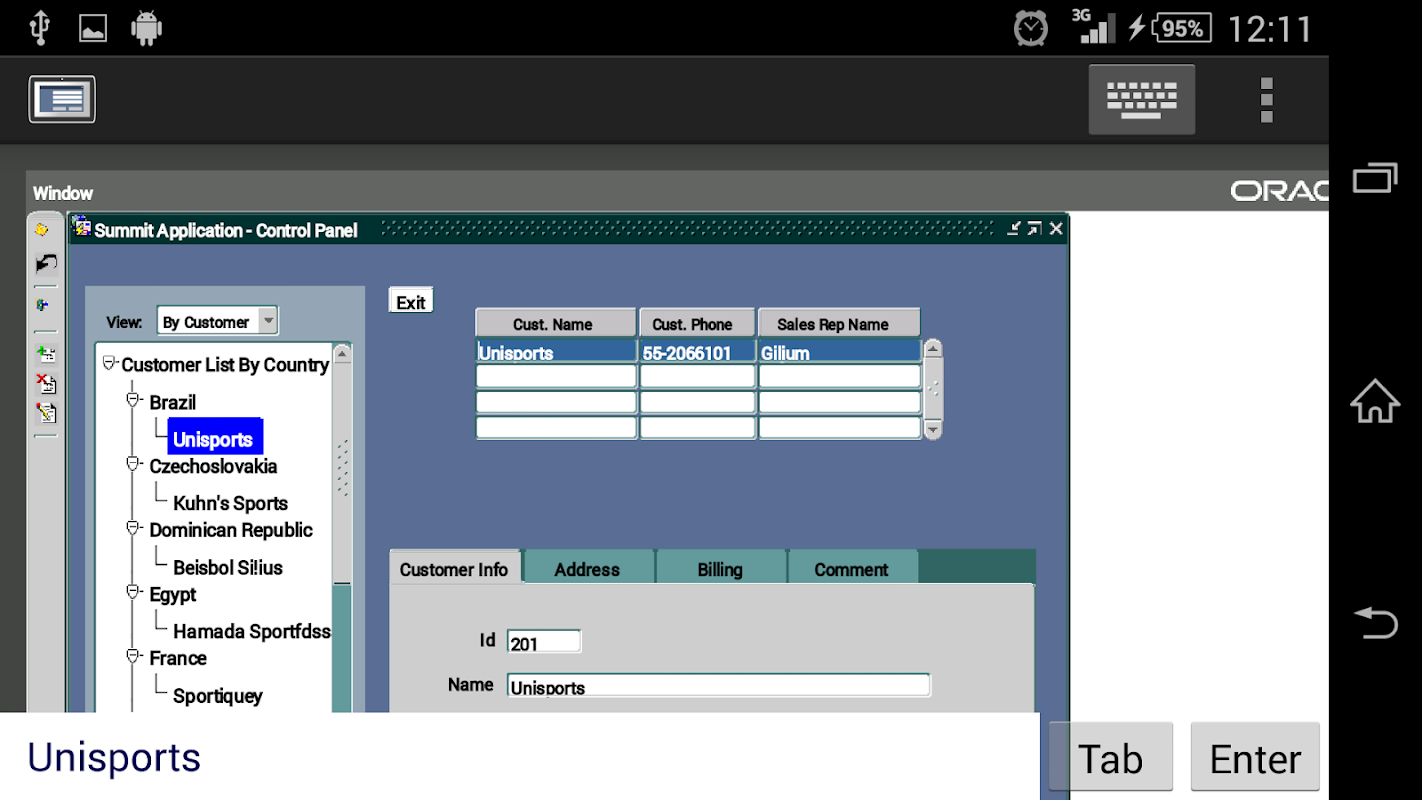Tap the Android debugging status icon

pos(146,28)
